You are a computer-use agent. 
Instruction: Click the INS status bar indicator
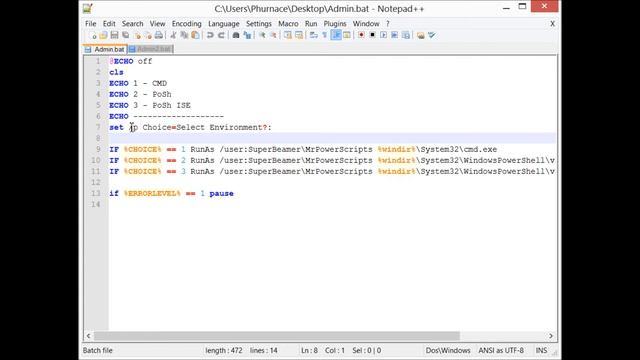click(x=541, y=350)
